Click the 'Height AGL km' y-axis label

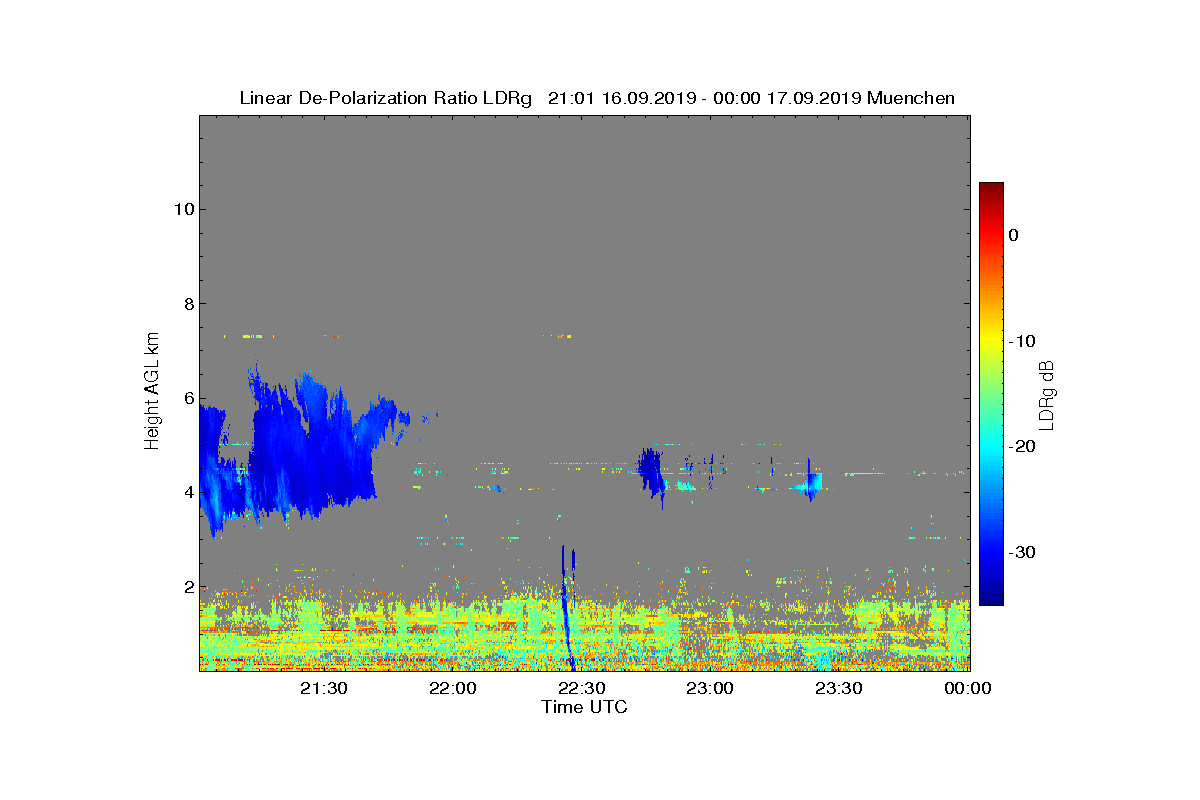(152, 392)
